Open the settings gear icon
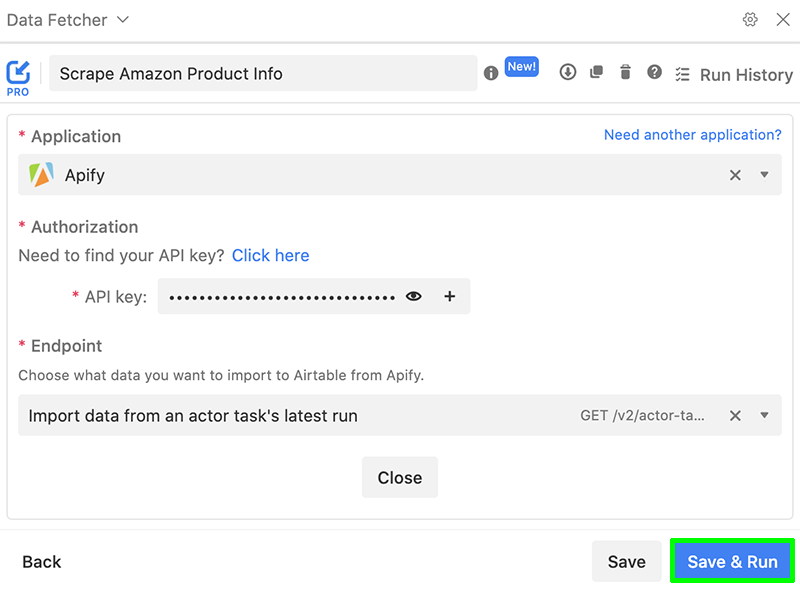 (749, 20)
